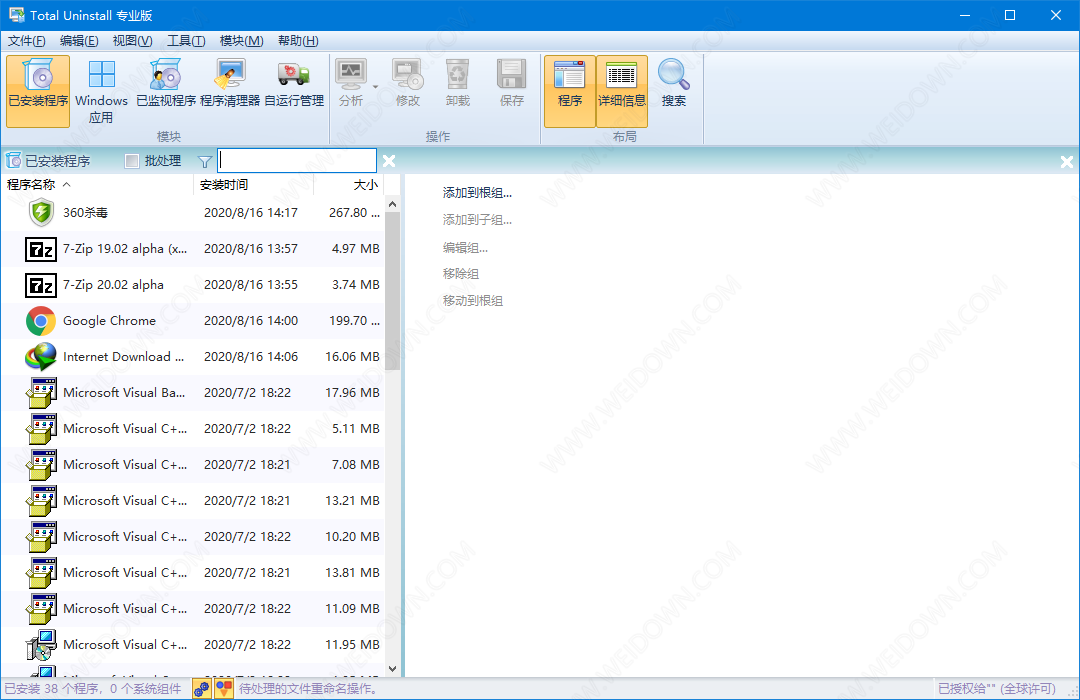Image resolution: width=1080 pixels, height=700 pixels.
Task: Click the 16.06 MB size cell
Action: 353,357
